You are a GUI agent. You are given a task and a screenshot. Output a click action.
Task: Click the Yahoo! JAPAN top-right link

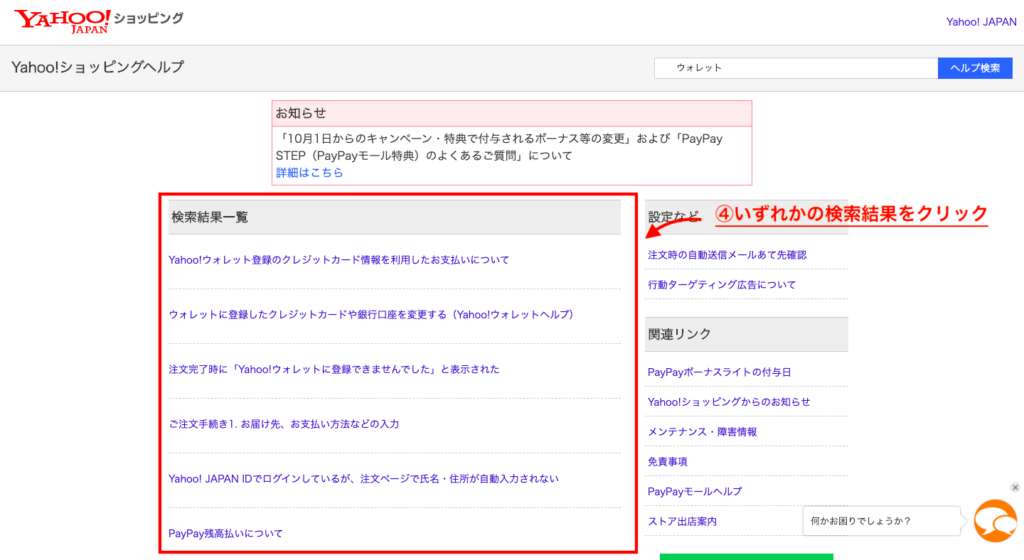pos(981,22)
